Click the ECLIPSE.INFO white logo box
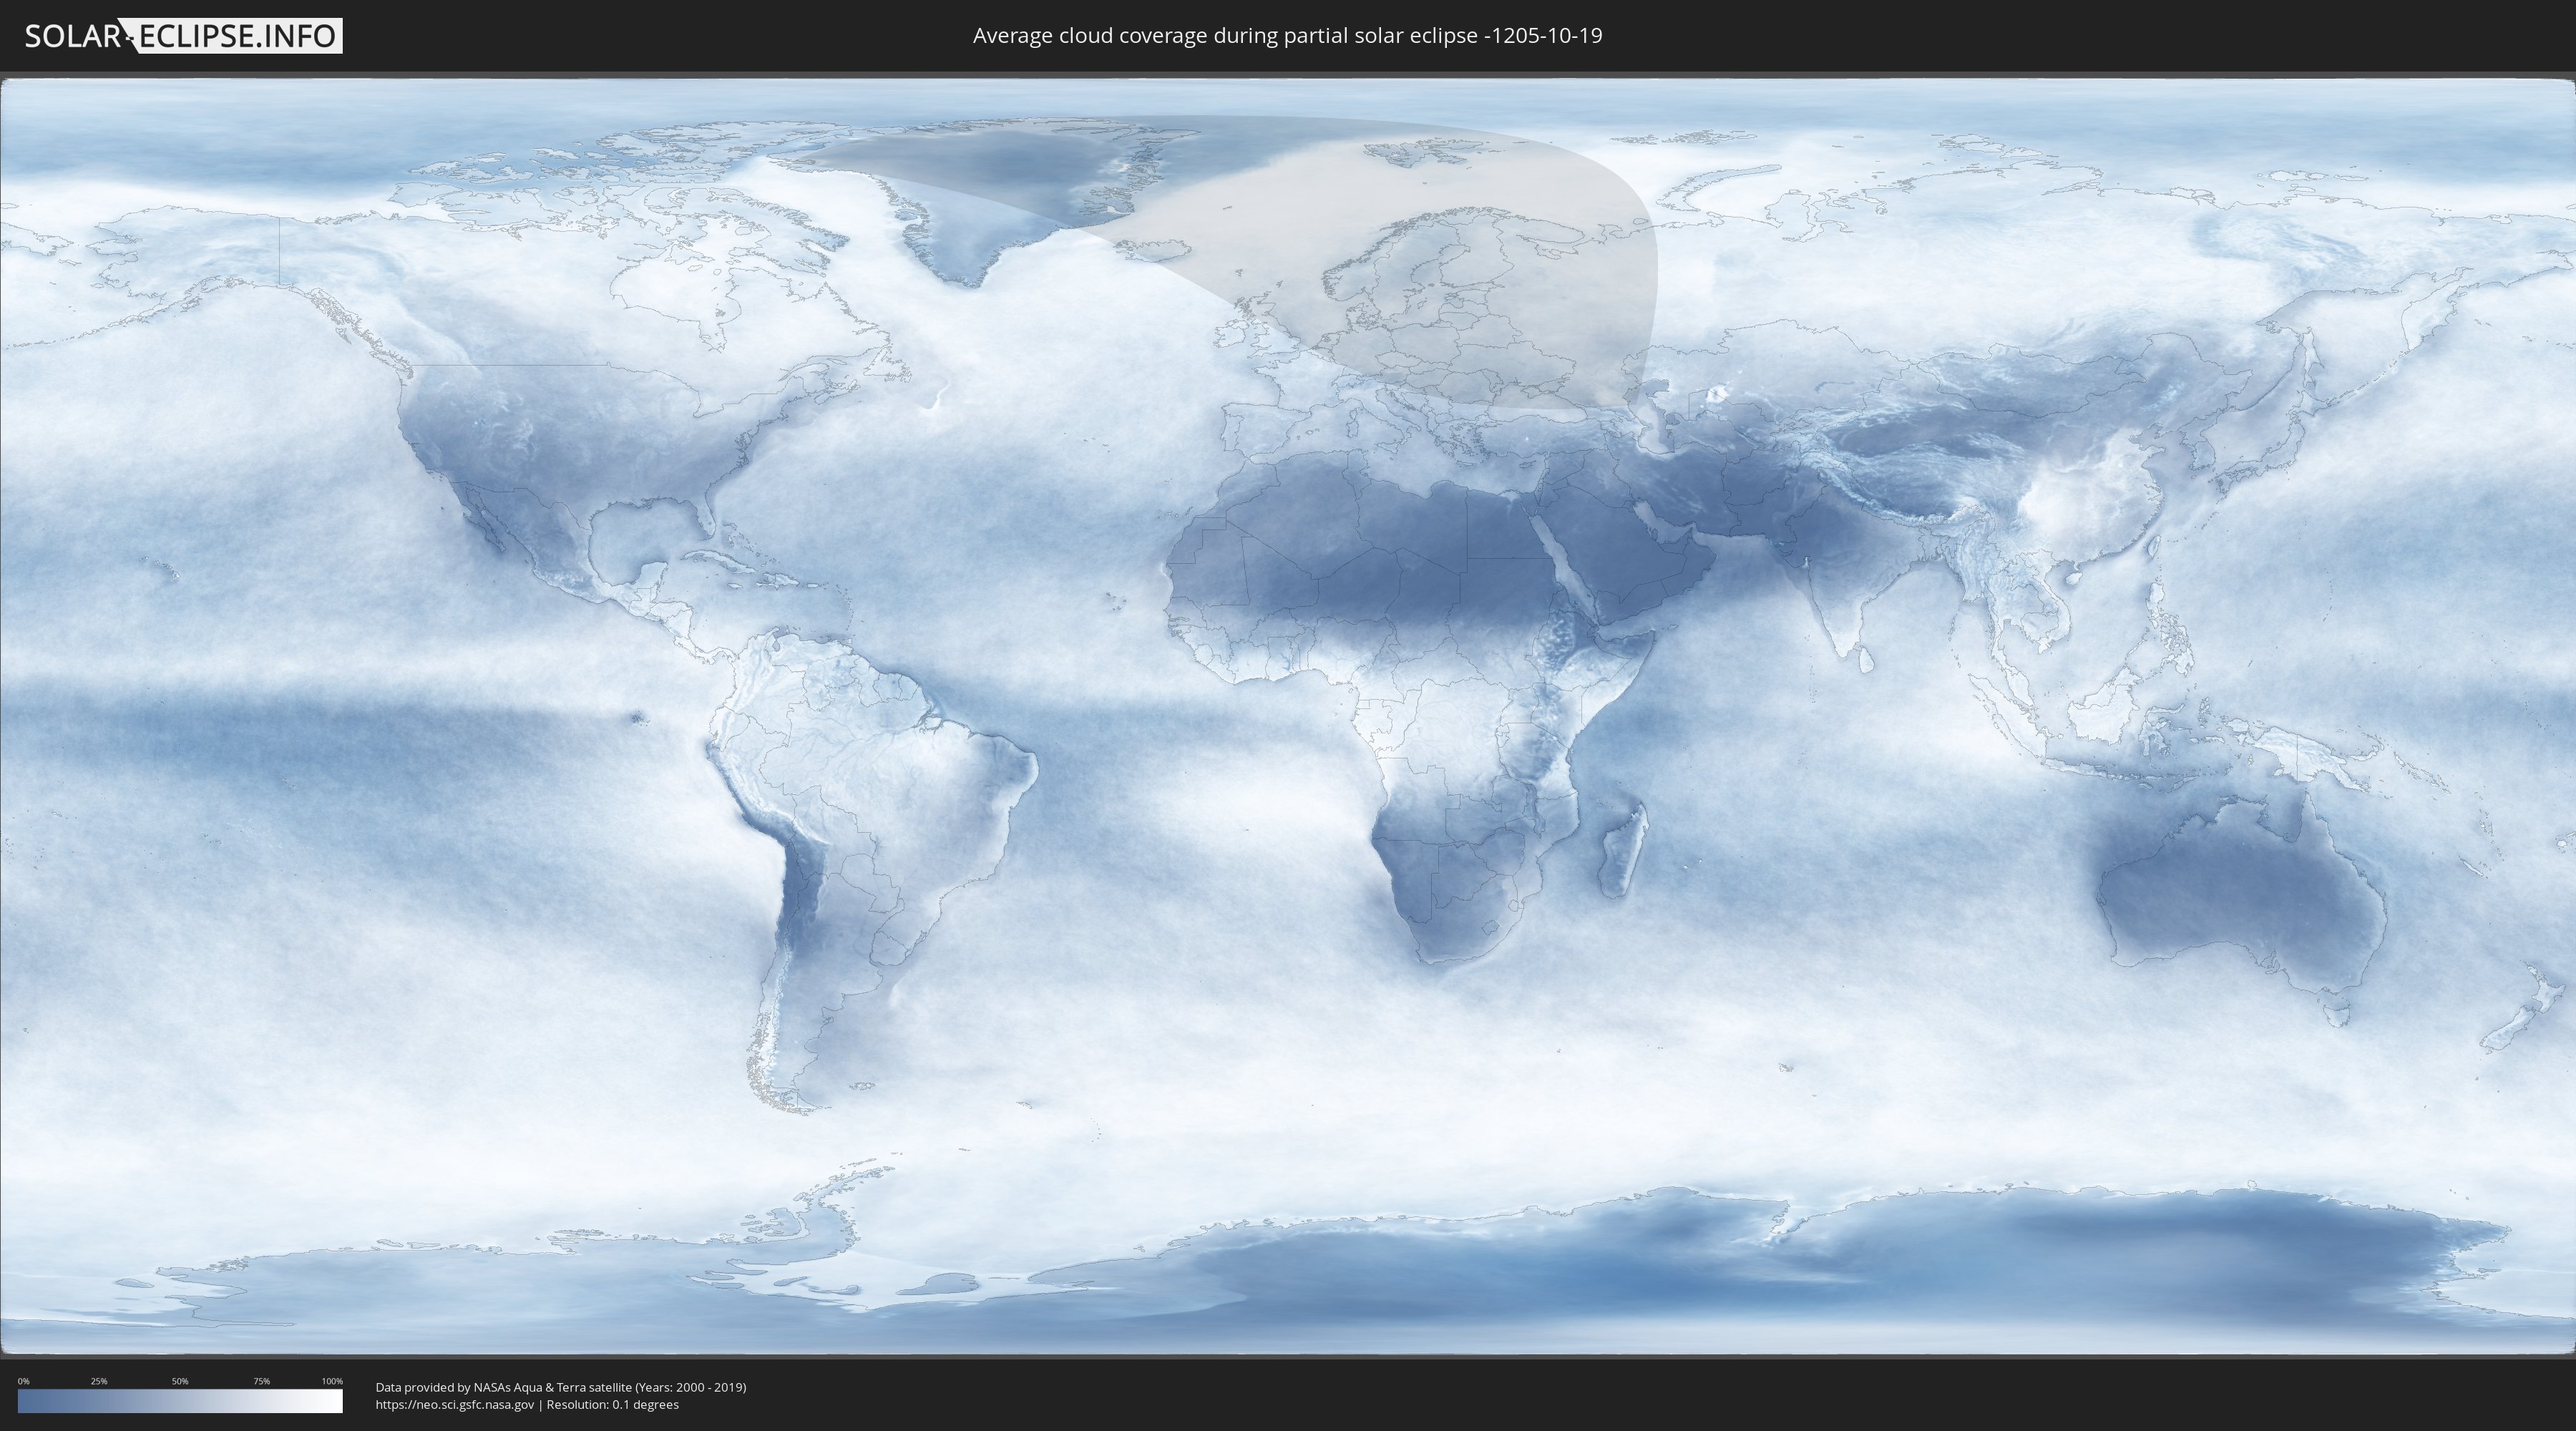The height and width of the screenshot is (1431, 2576). coord(238,36)
